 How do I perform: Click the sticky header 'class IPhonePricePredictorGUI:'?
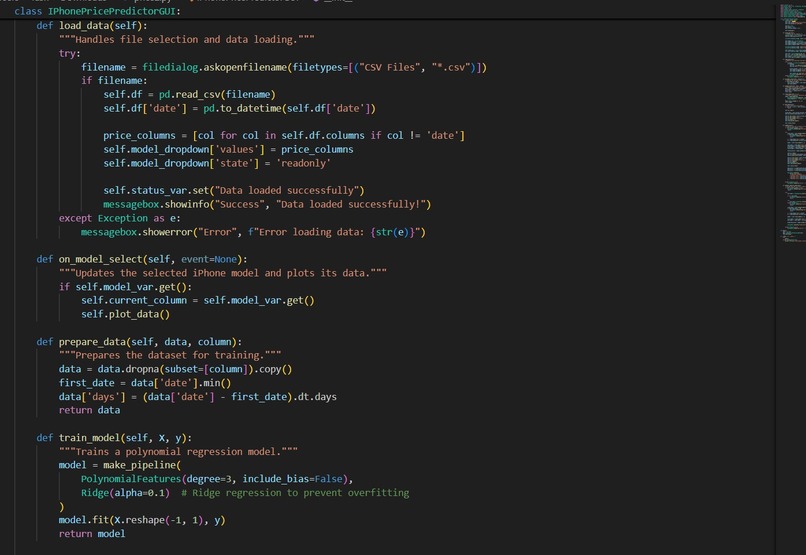click(x=97, y=11)
